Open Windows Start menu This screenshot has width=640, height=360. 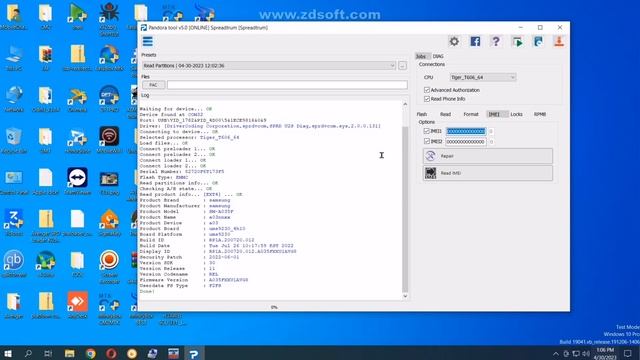[x=8, y=353]
